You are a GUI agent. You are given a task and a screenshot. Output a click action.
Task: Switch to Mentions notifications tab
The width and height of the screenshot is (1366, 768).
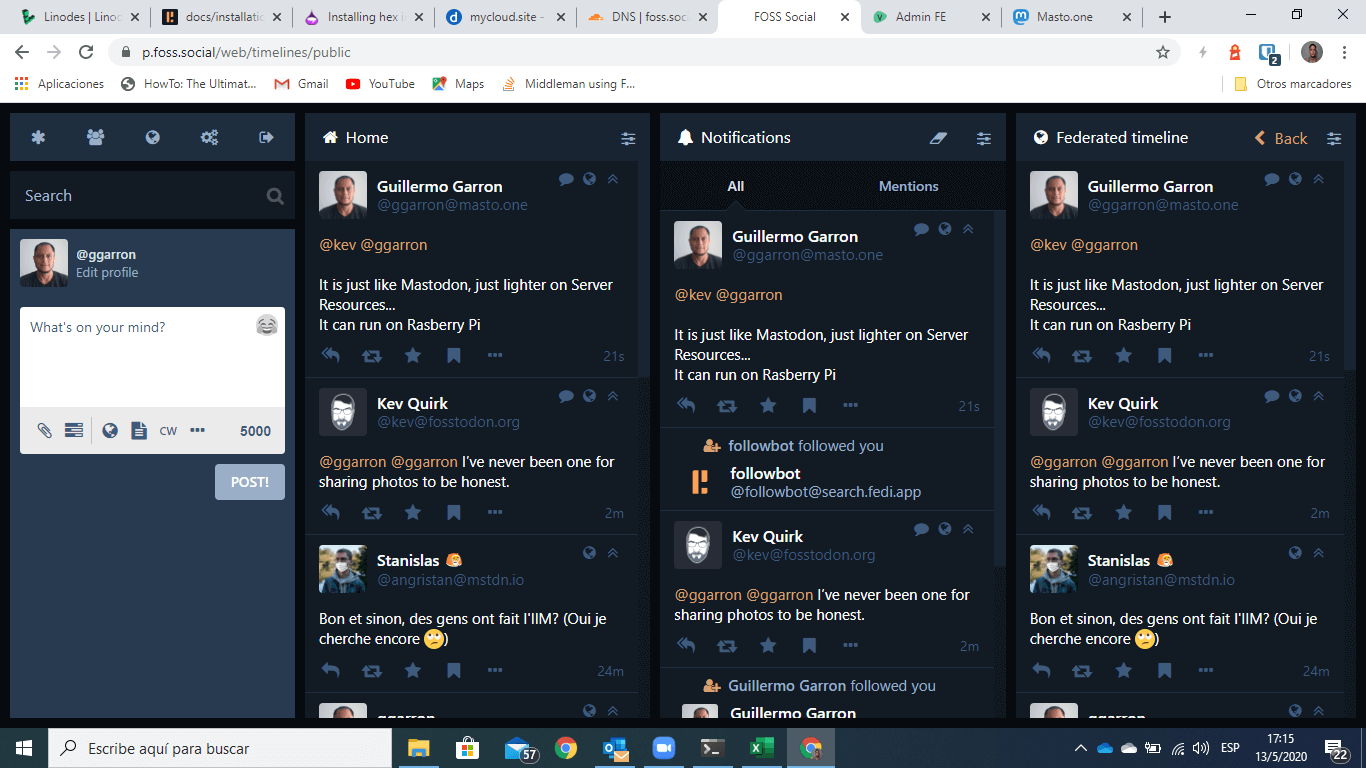[909, 186]
